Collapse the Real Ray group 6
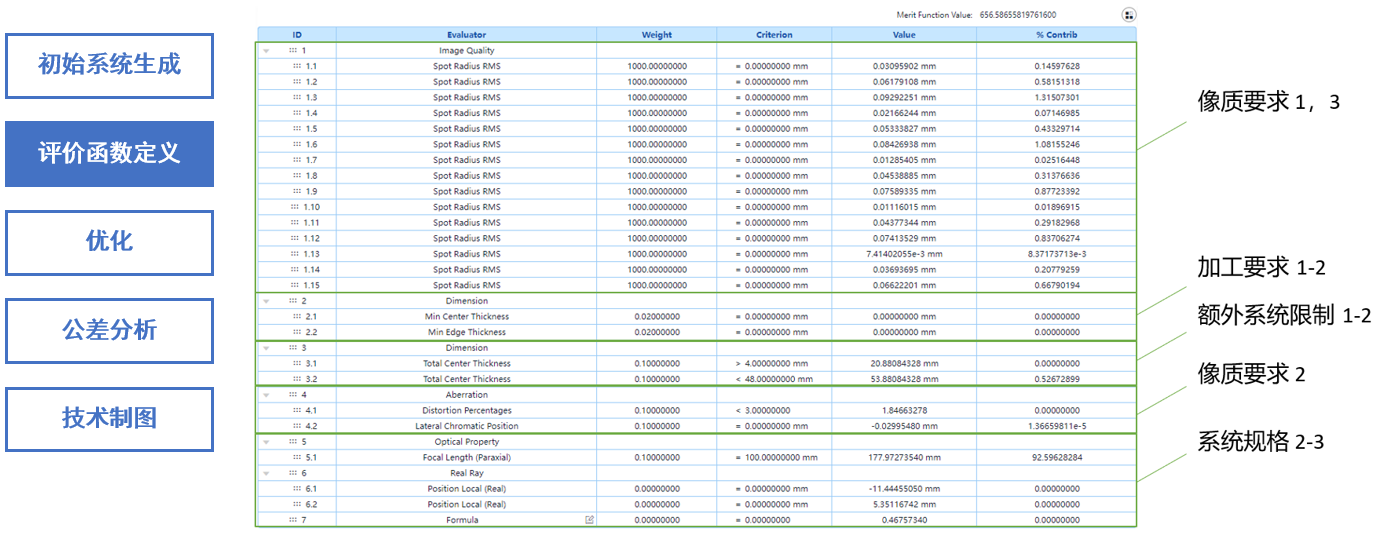 tap(266, 473)
